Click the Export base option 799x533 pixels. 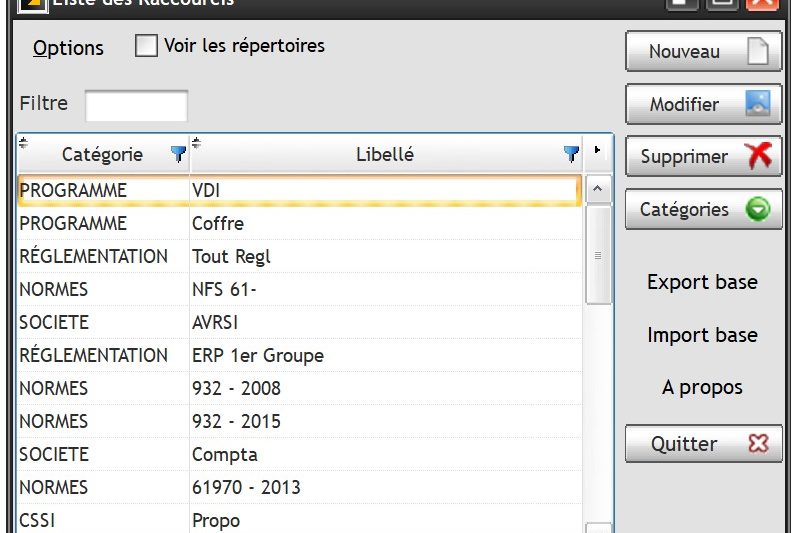click(702, 282)
